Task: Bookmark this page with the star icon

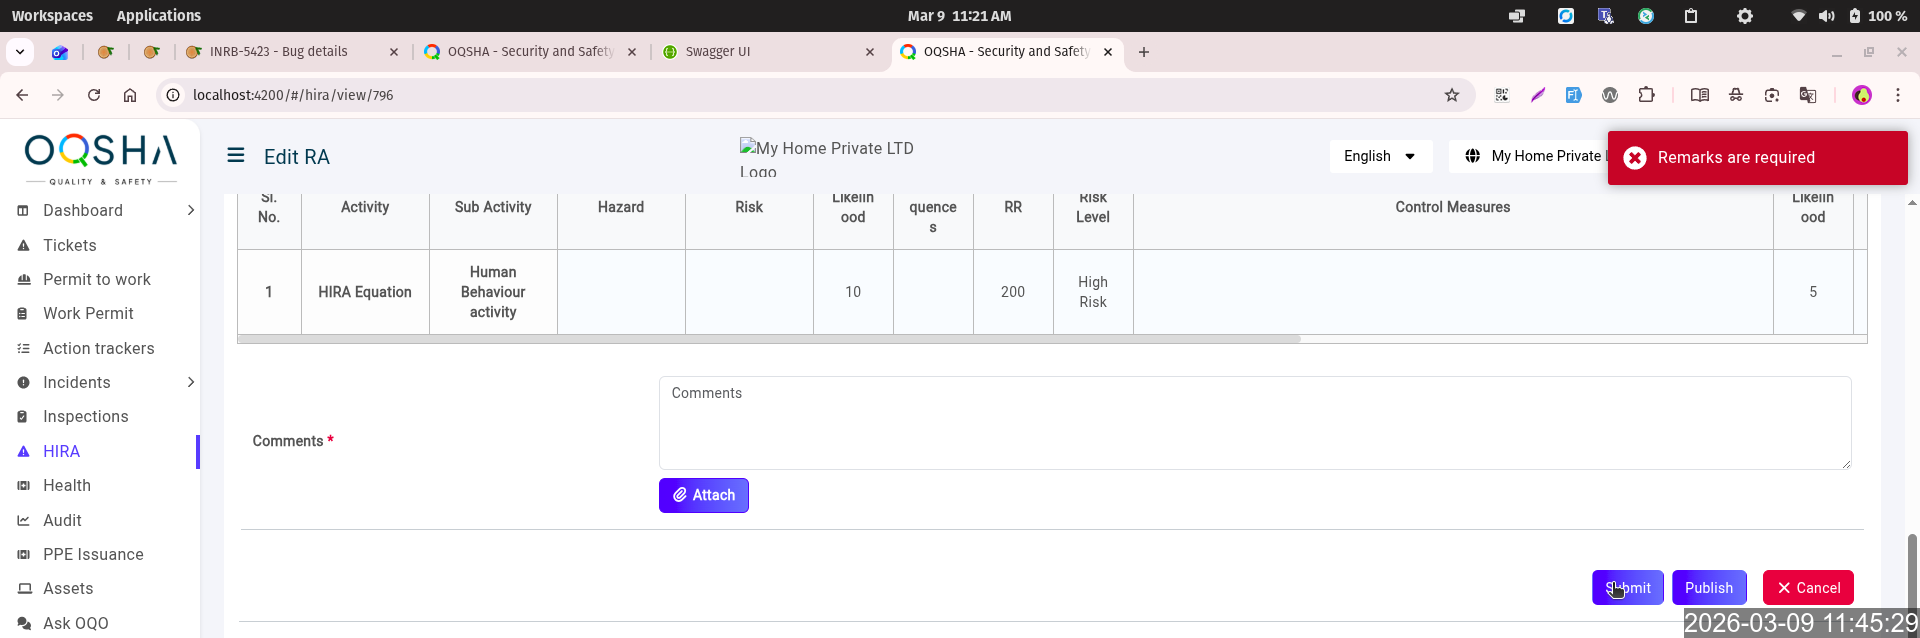Action: click(x=1452, y=95)
